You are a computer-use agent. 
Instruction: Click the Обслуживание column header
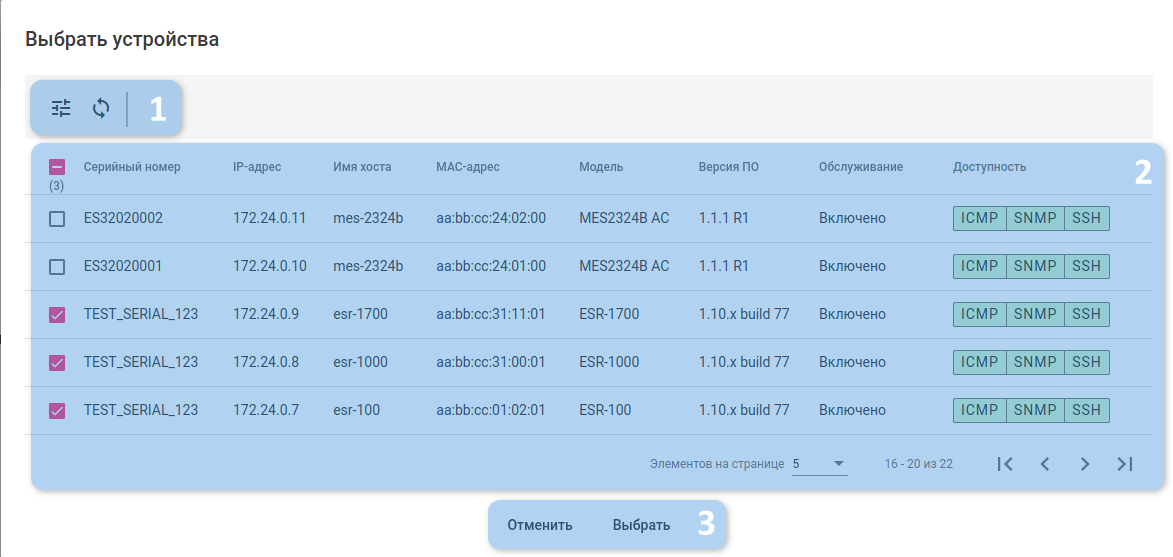(x=861, y=167)
